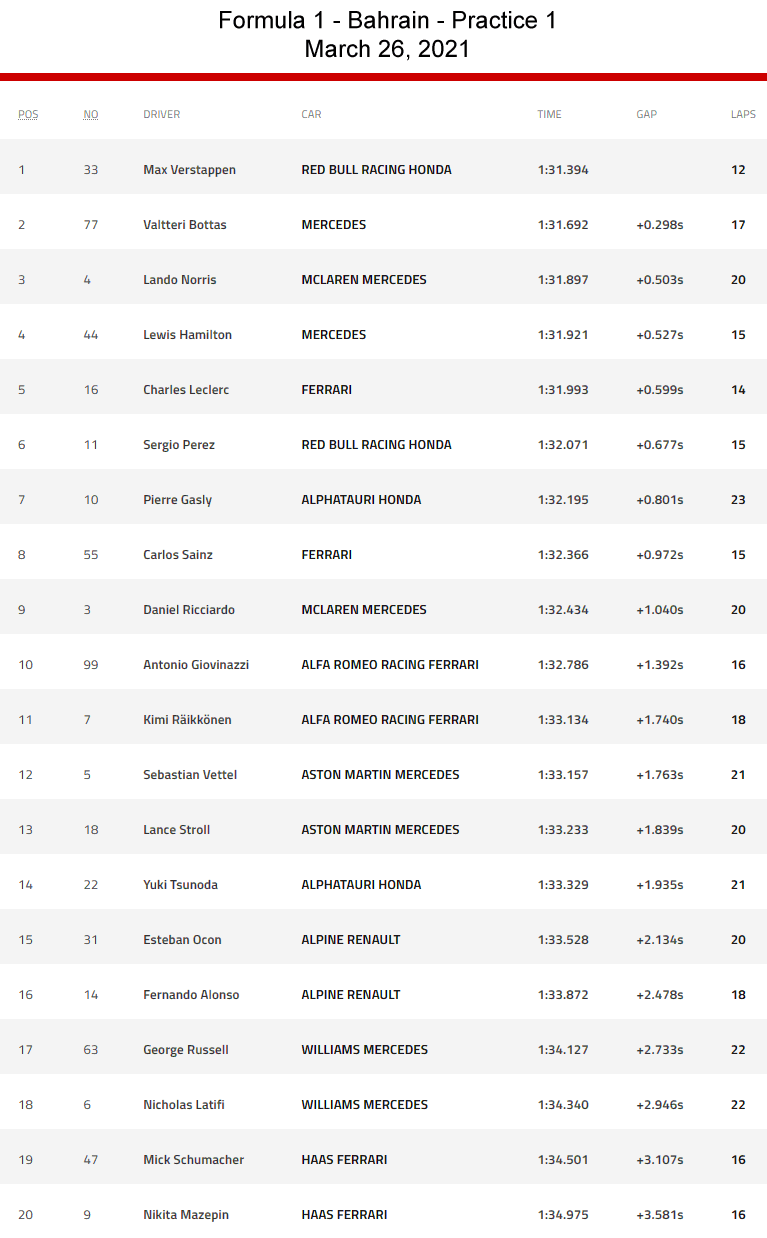Click George Russell's gap of +2.733s
The height and width of the screenshot is (1238, 767).
coord(660,1050)
